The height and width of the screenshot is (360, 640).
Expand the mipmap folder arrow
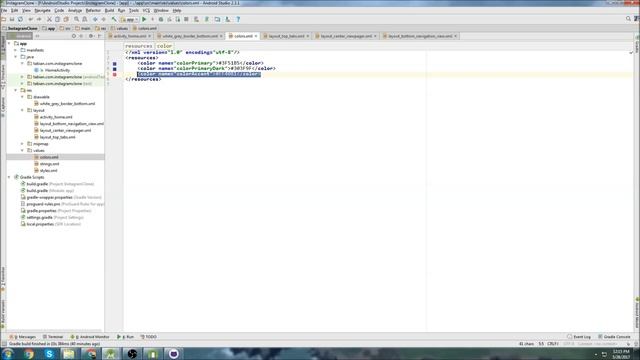tap(22, 144)
